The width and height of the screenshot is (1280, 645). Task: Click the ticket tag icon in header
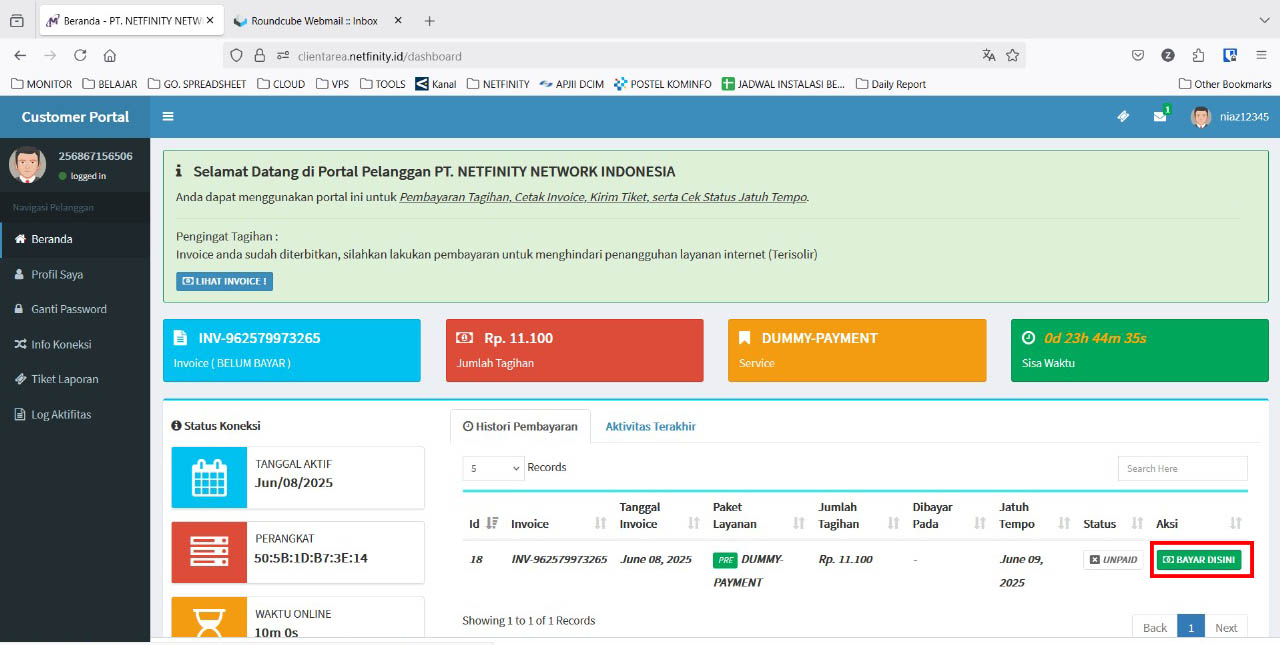pyautogui.click(x=1123, y=117)
